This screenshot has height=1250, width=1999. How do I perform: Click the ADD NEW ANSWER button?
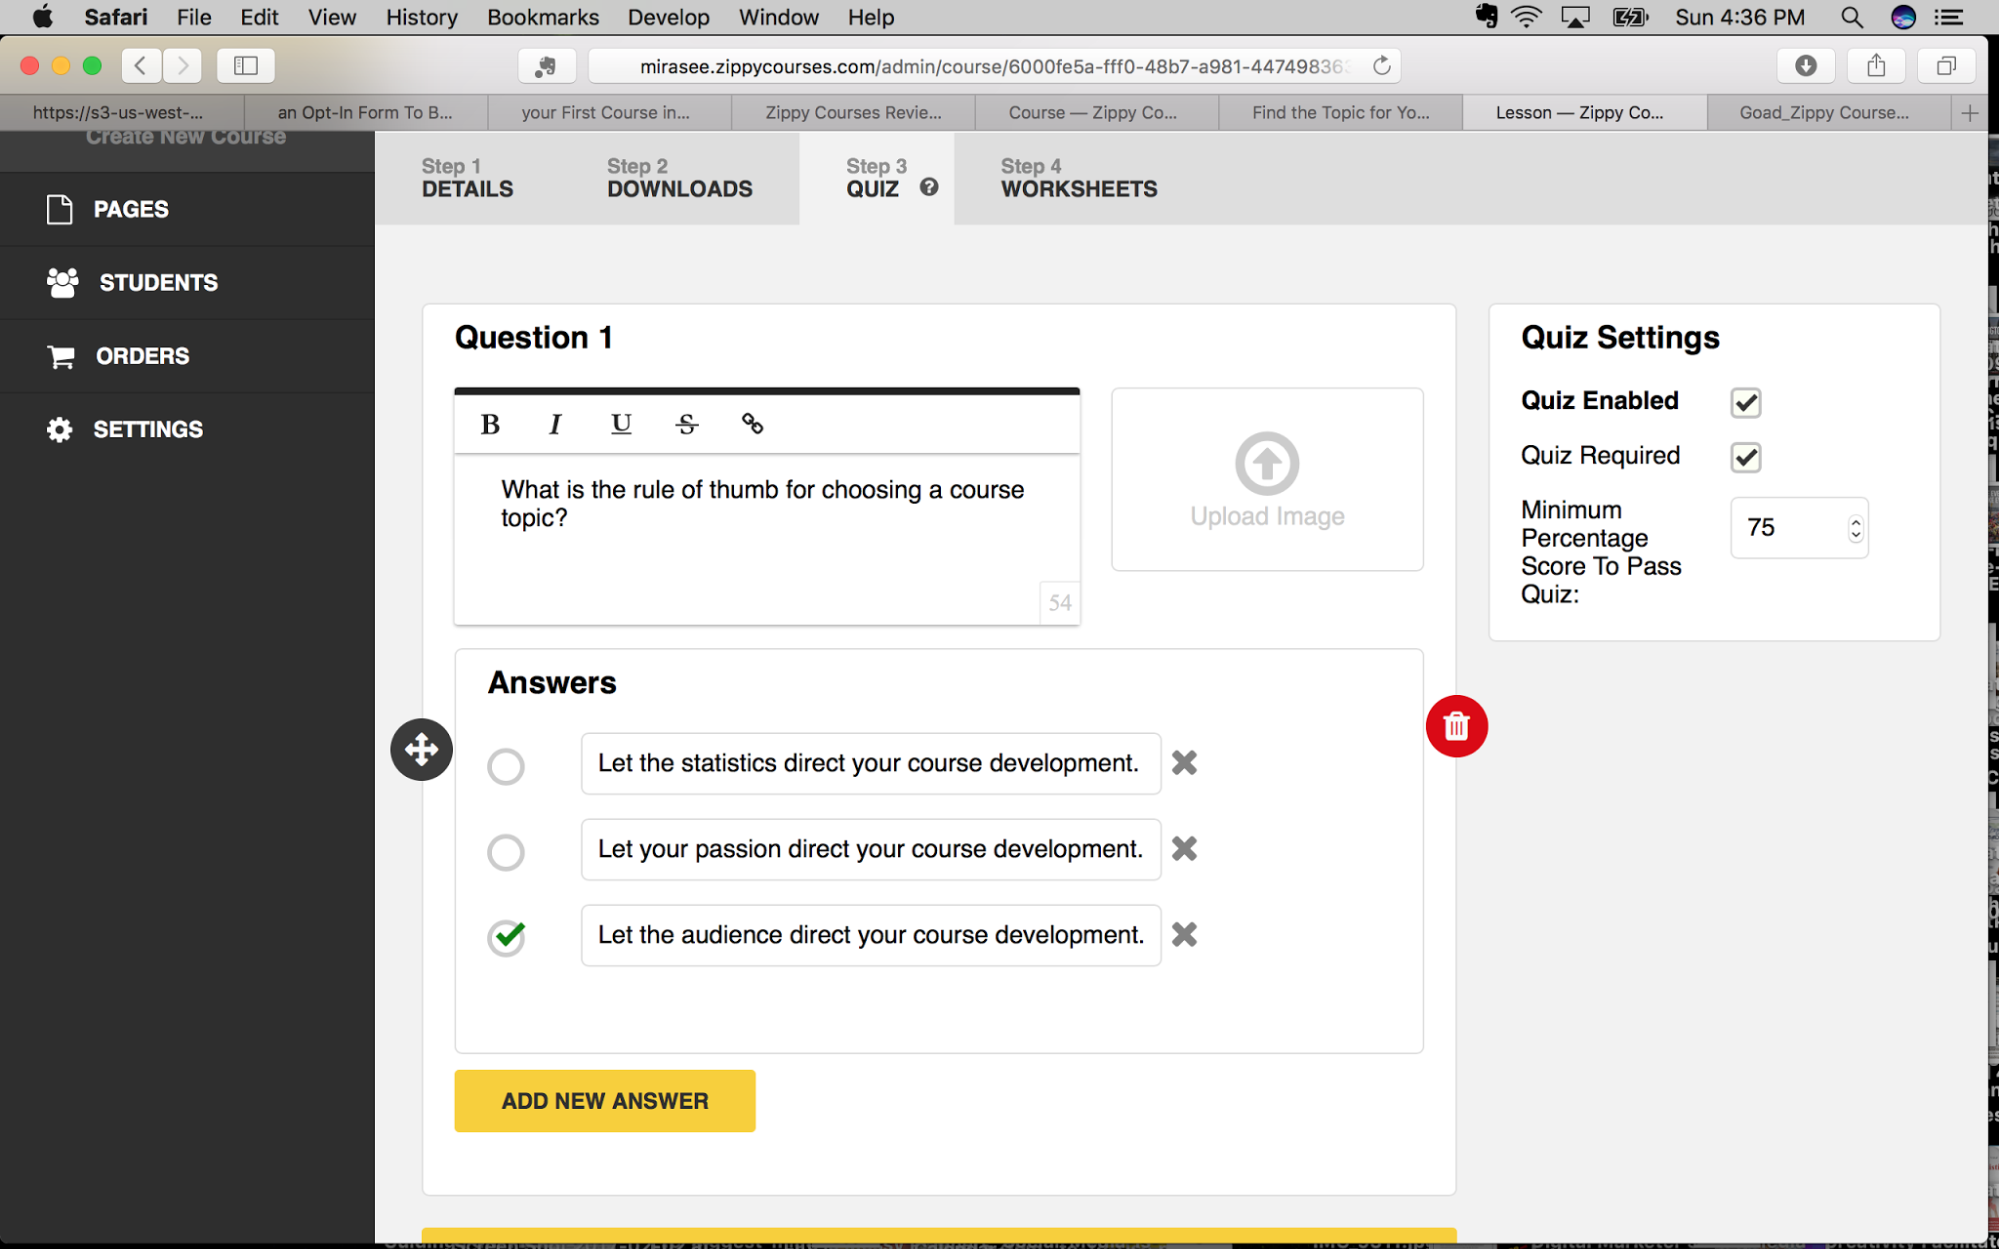click(603, 1100)
